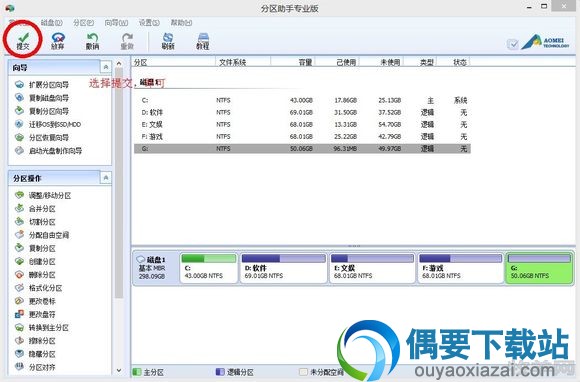Click the sidebar vertical scrollbar thumb
Viewport: 580px width, 382px height.
pos(119,184)
